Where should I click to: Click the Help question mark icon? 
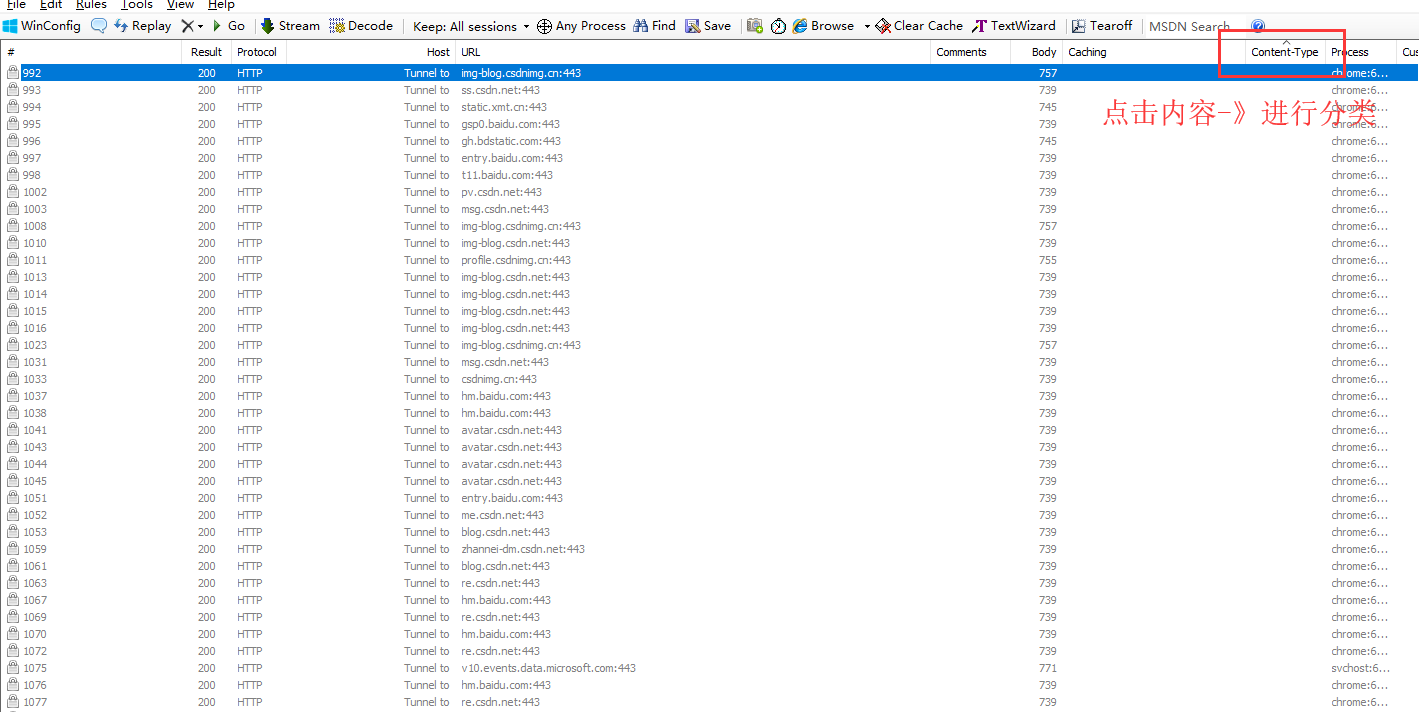1258,25
